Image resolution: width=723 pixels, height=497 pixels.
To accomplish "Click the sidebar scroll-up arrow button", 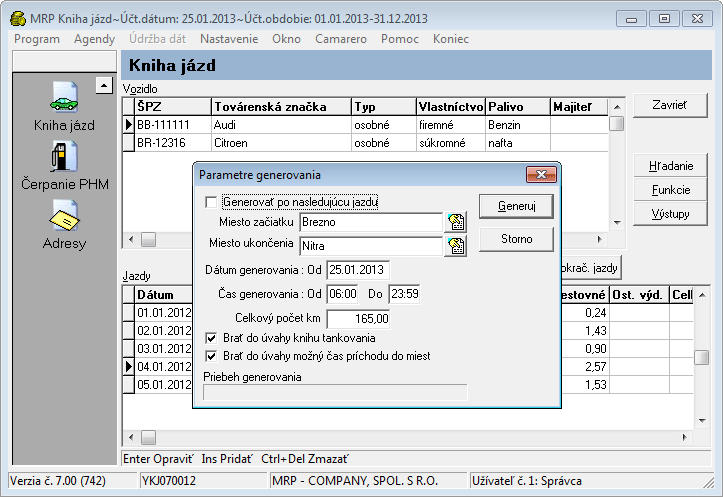I will coord(104,86).
